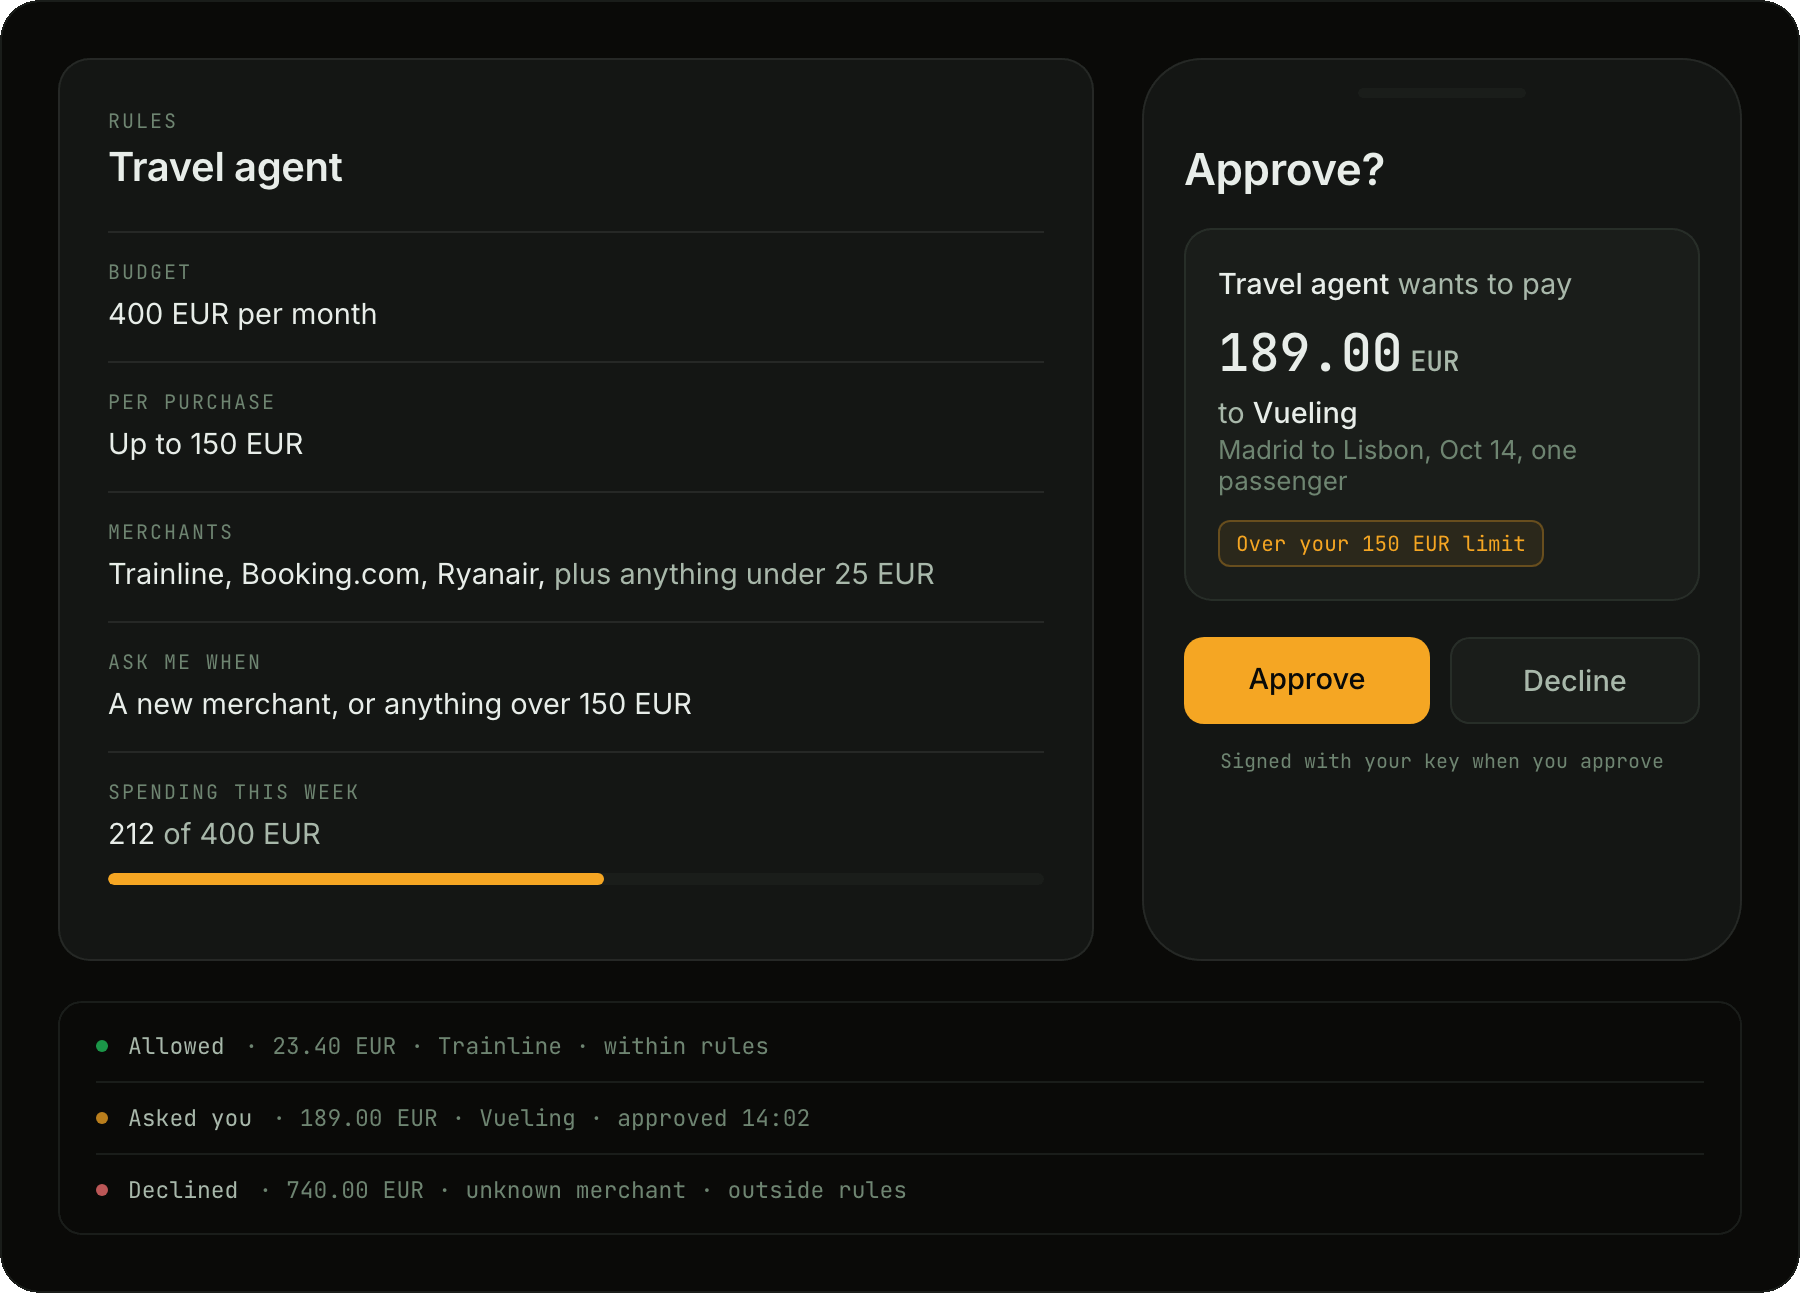Click the 'MERCHANTS' label
Image resolution: width=1800 pixels, height=1294 pixels.
(x=170, y=532)
